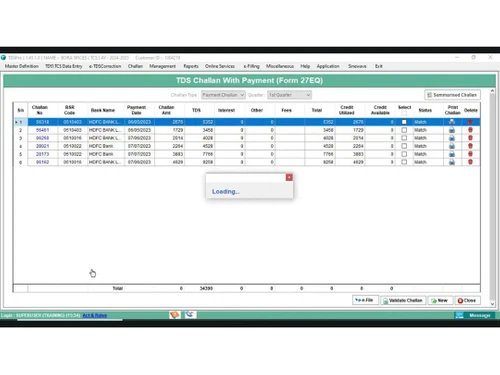500x375 pixels.
Task: Open the e-Filing menu
Action: pyautogui.click(x=251, y=66)
